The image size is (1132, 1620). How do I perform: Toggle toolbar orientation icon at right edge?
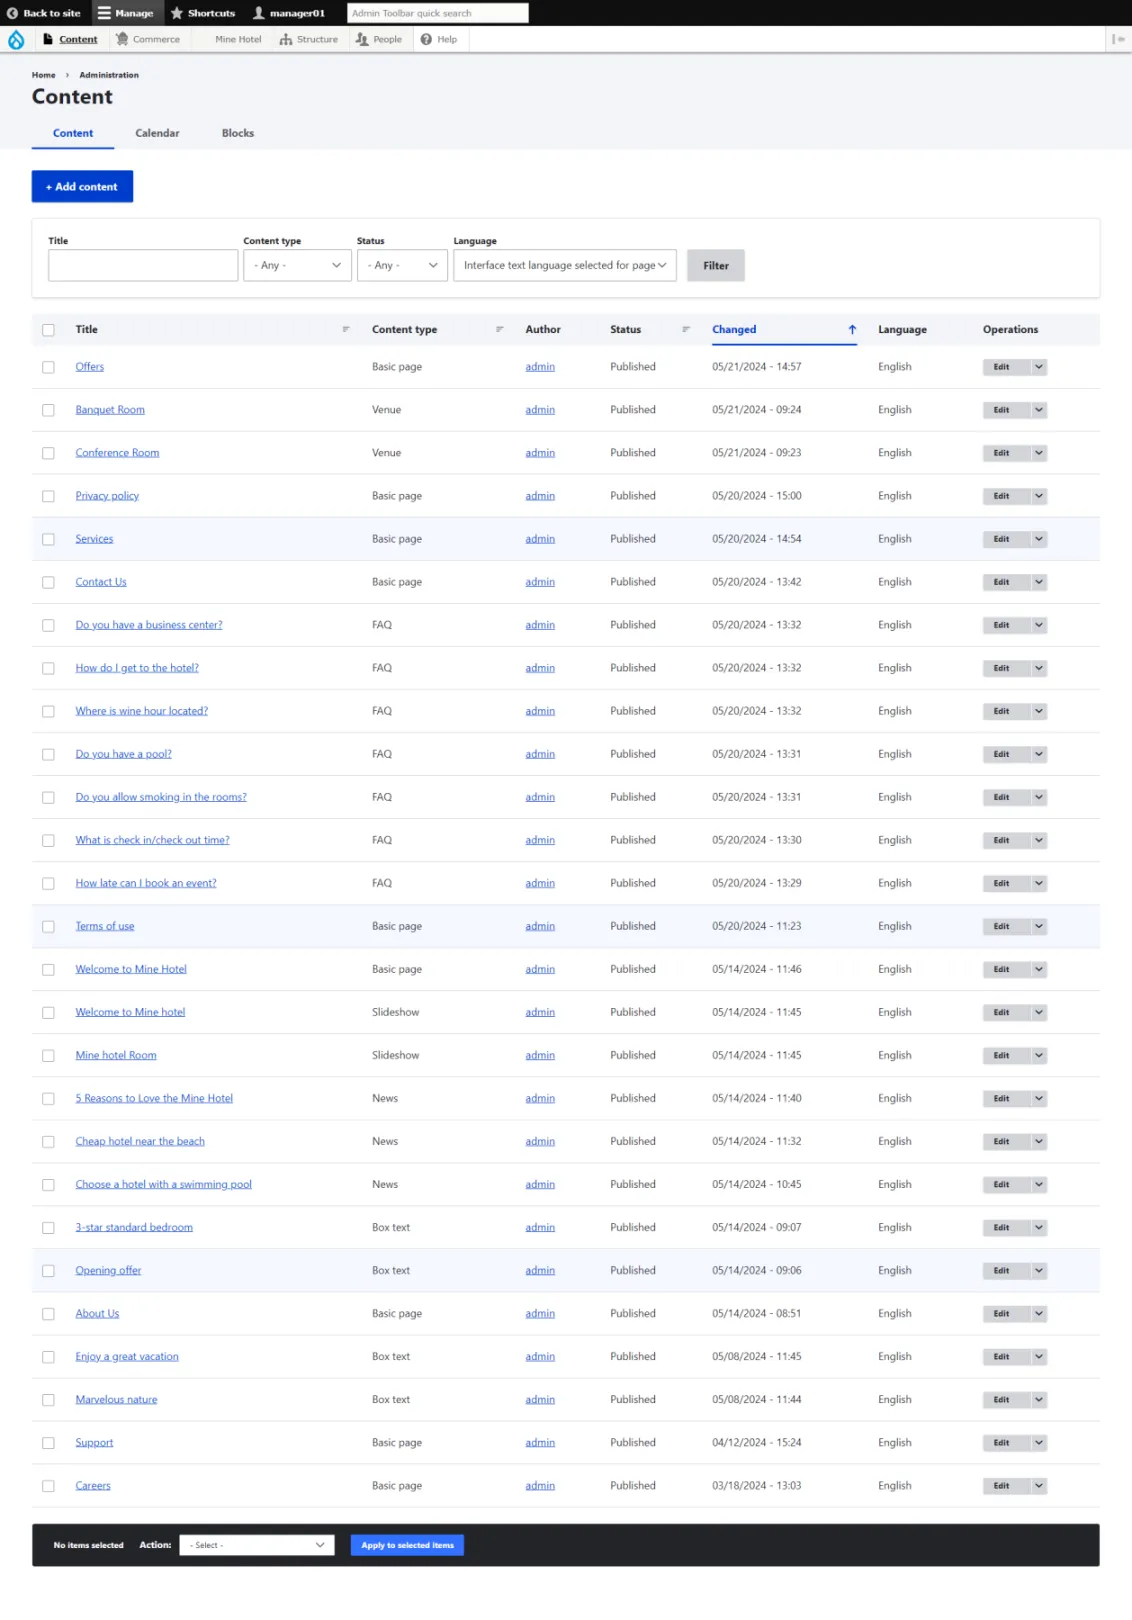(1118, 39)
